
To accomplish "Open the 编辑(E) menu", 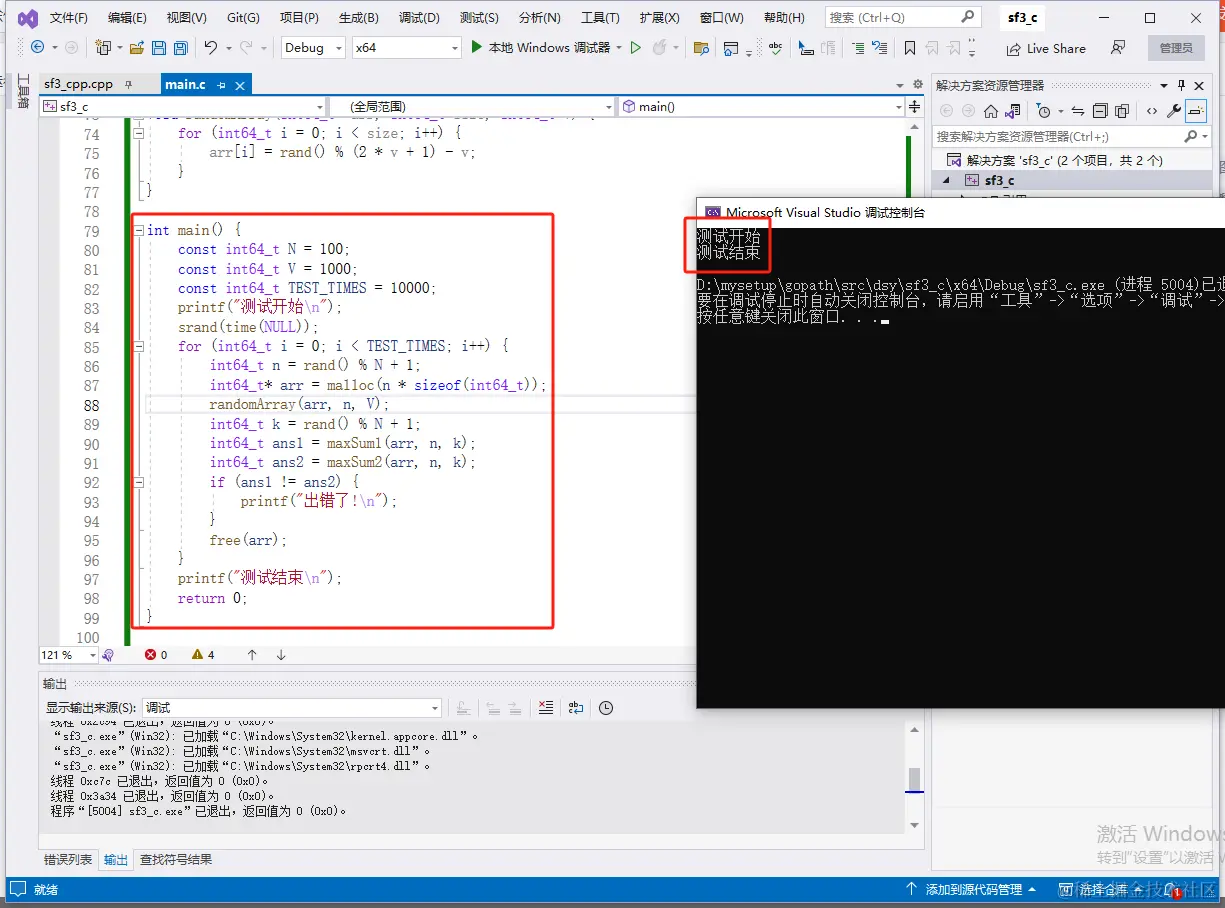I will point(127,18).
